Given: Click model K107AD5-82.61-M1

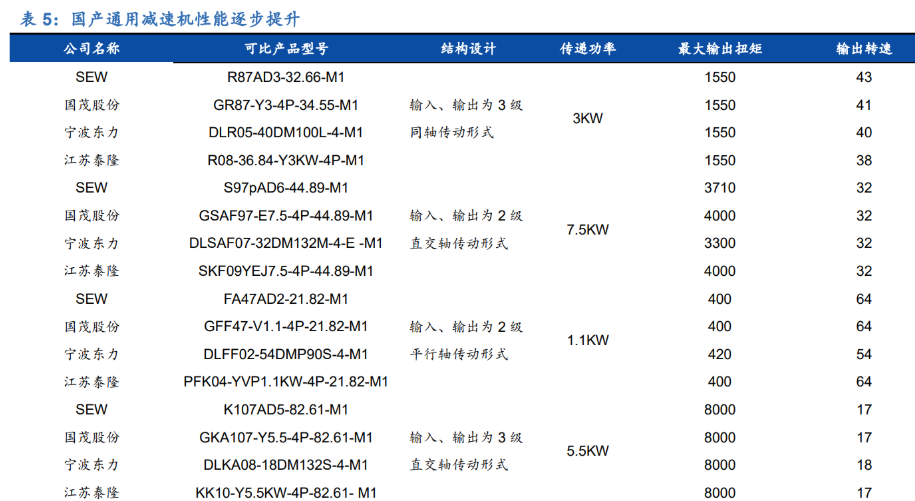Looking at the screenshot, I should [x=286, y=409].
